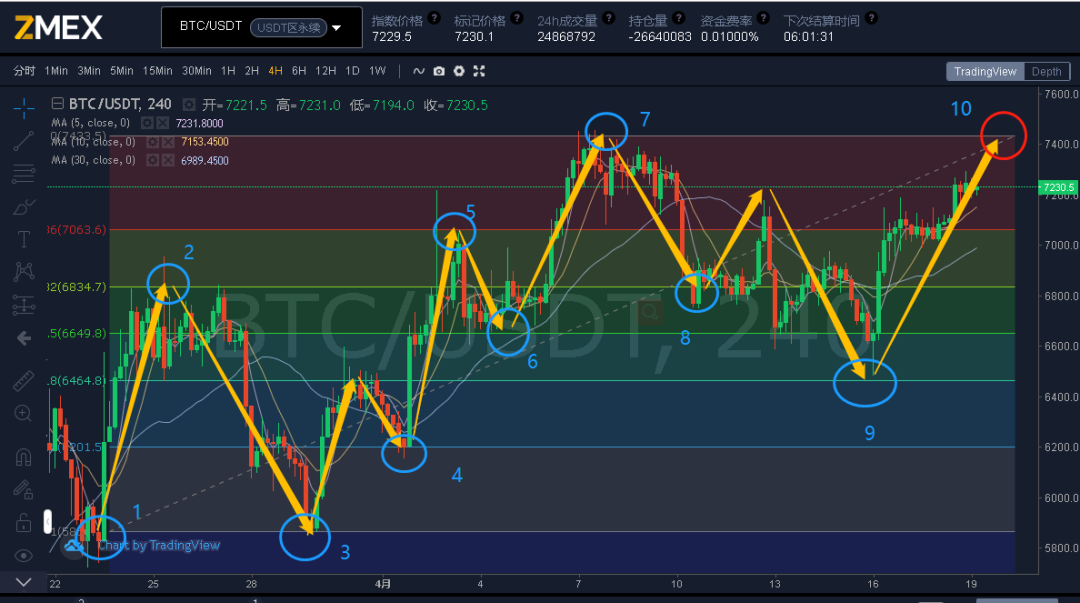Select the 1D timeframe
Screen dimensions: 1080x603
[352, 71]
